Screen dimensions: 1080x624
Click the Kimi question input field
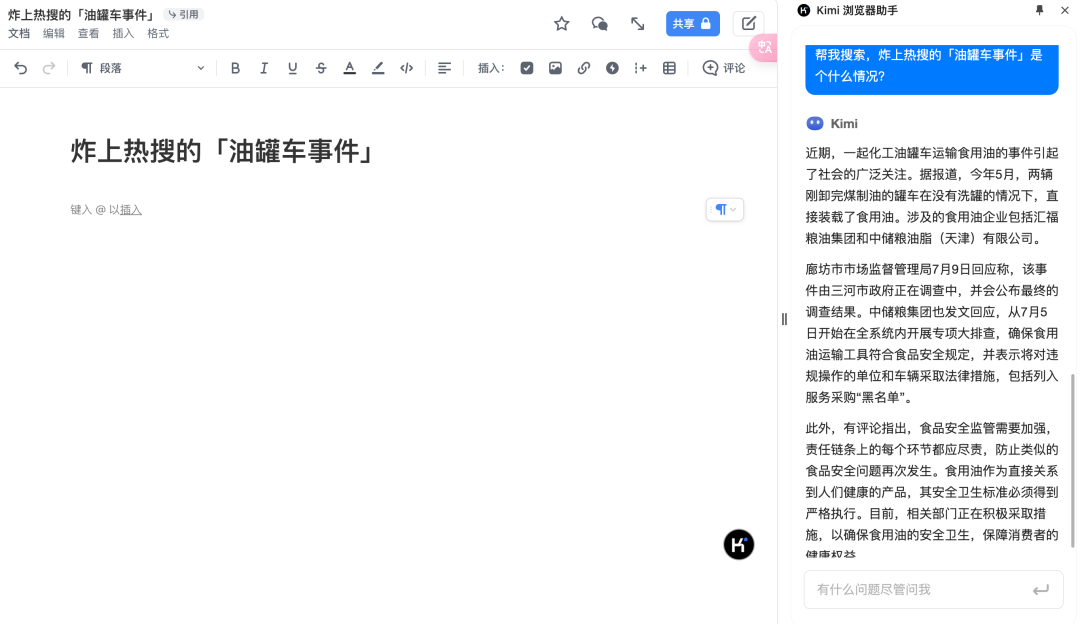point(933,590)
